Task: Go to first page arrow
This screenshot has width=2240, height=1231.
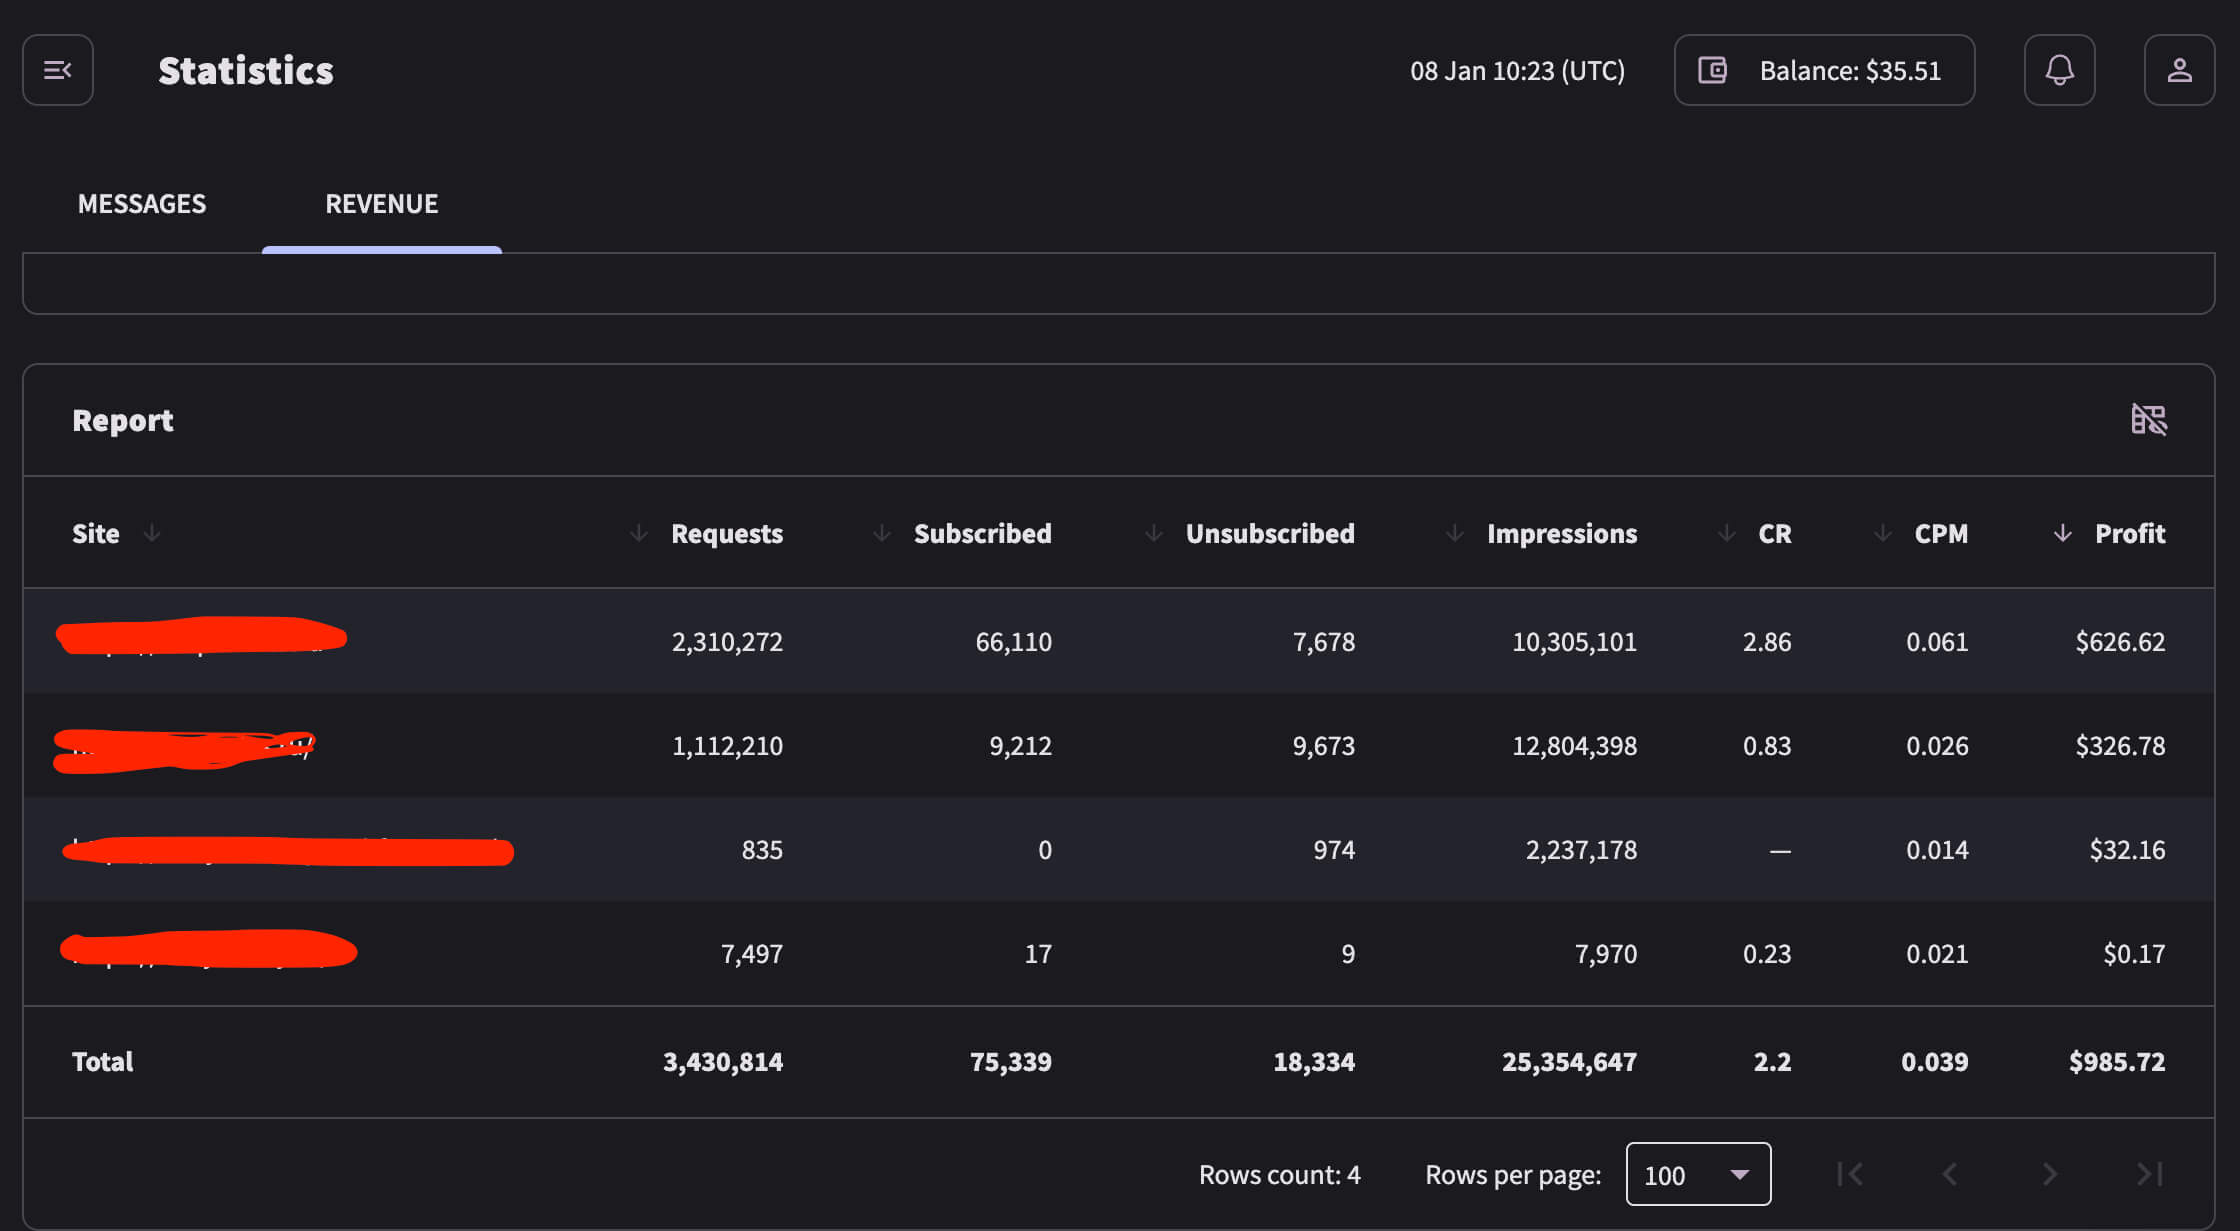Action: [1850, 1174]
